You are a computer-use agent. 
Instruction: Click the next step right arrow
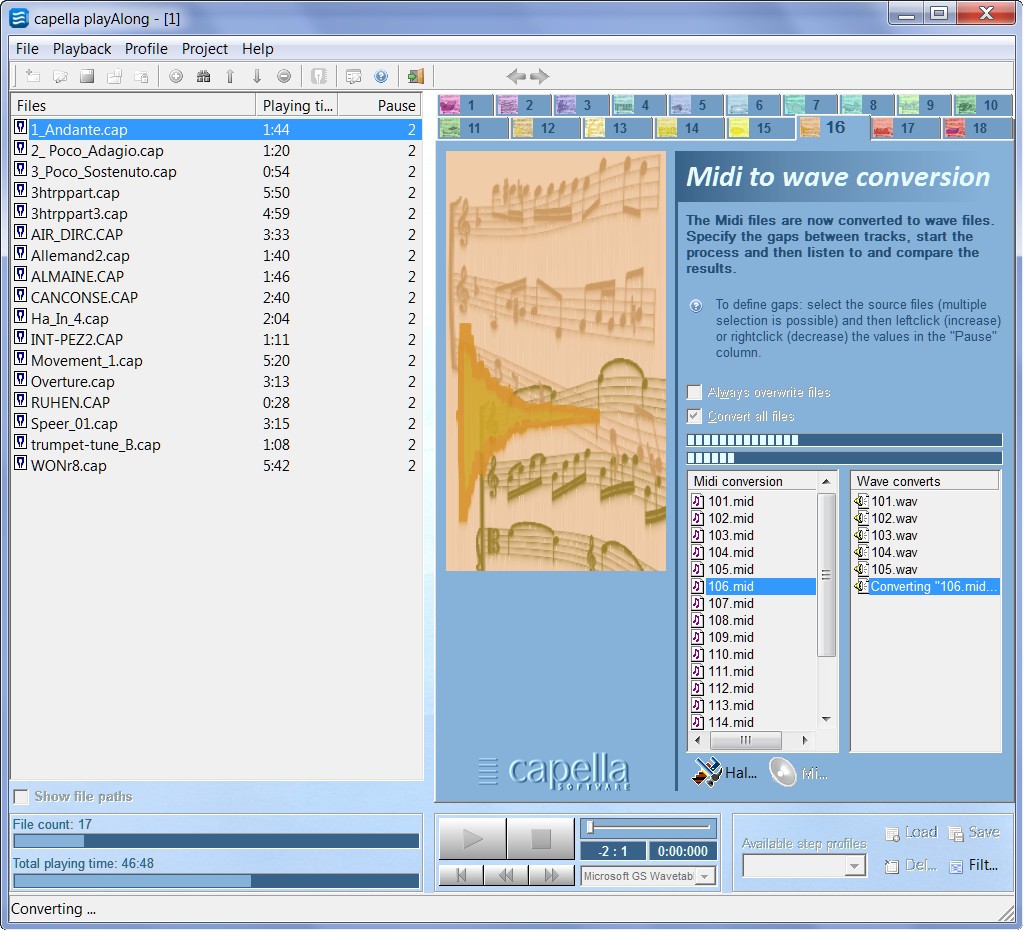tap(539, 76)
